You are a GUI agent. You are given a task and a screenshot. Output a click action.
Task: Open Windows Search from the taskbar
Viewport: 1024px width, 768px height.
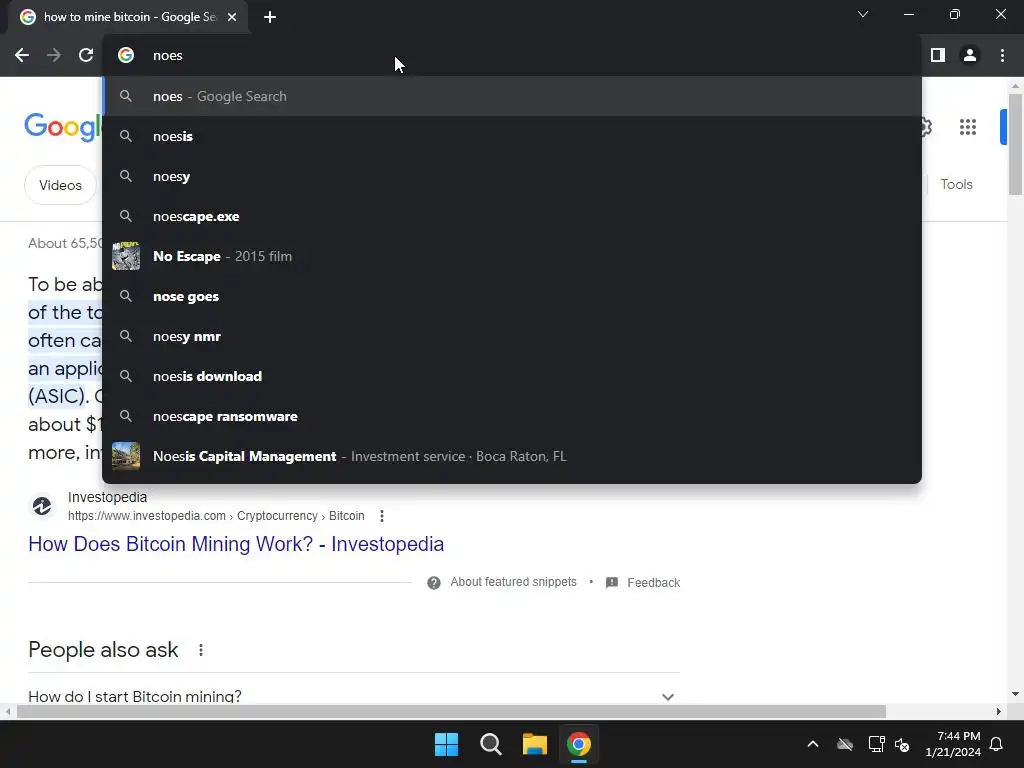click(x=490, y=744)
